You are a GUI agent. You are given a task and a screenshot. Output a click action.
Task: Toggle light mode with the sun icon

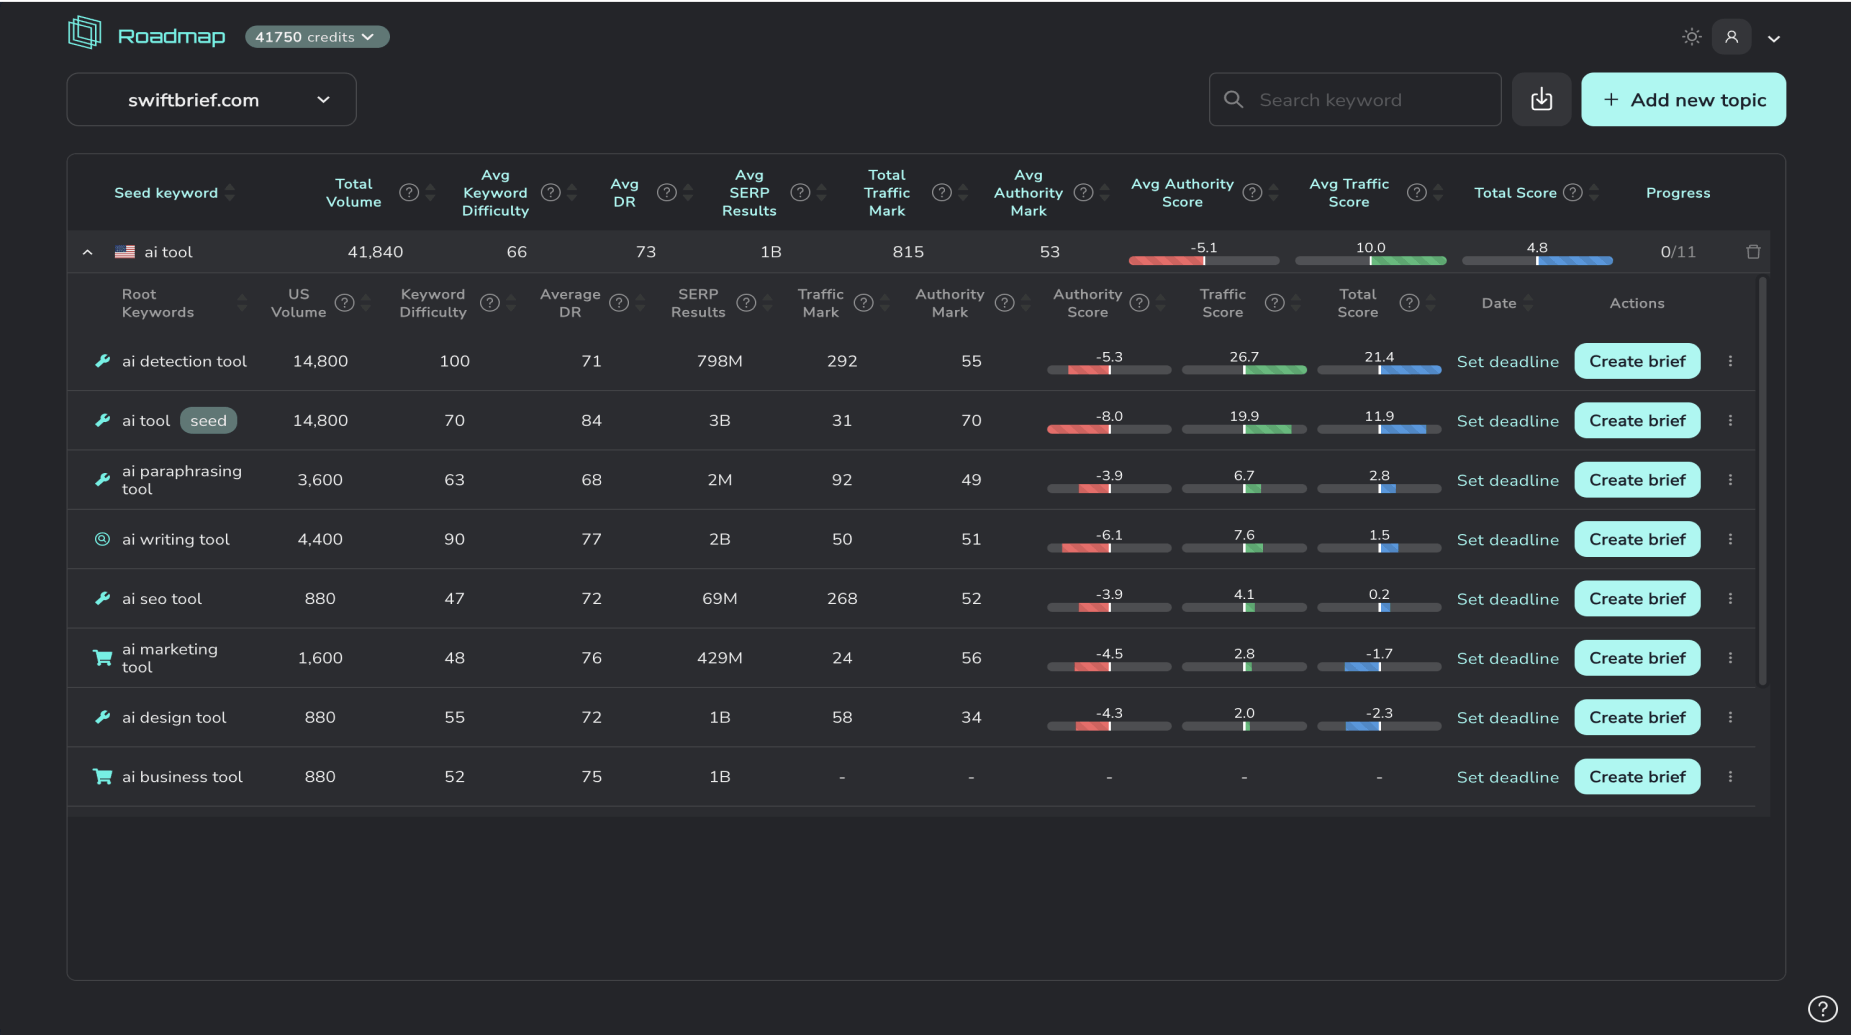point(1691,36)
